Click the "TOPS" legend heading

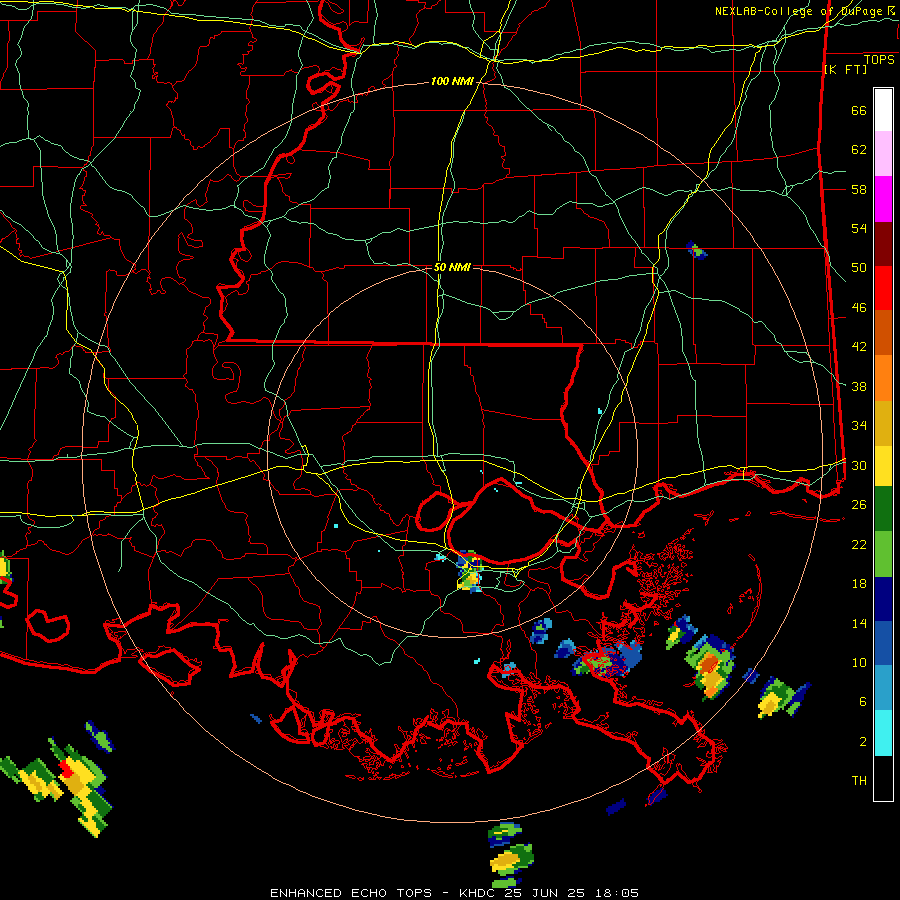879,60
